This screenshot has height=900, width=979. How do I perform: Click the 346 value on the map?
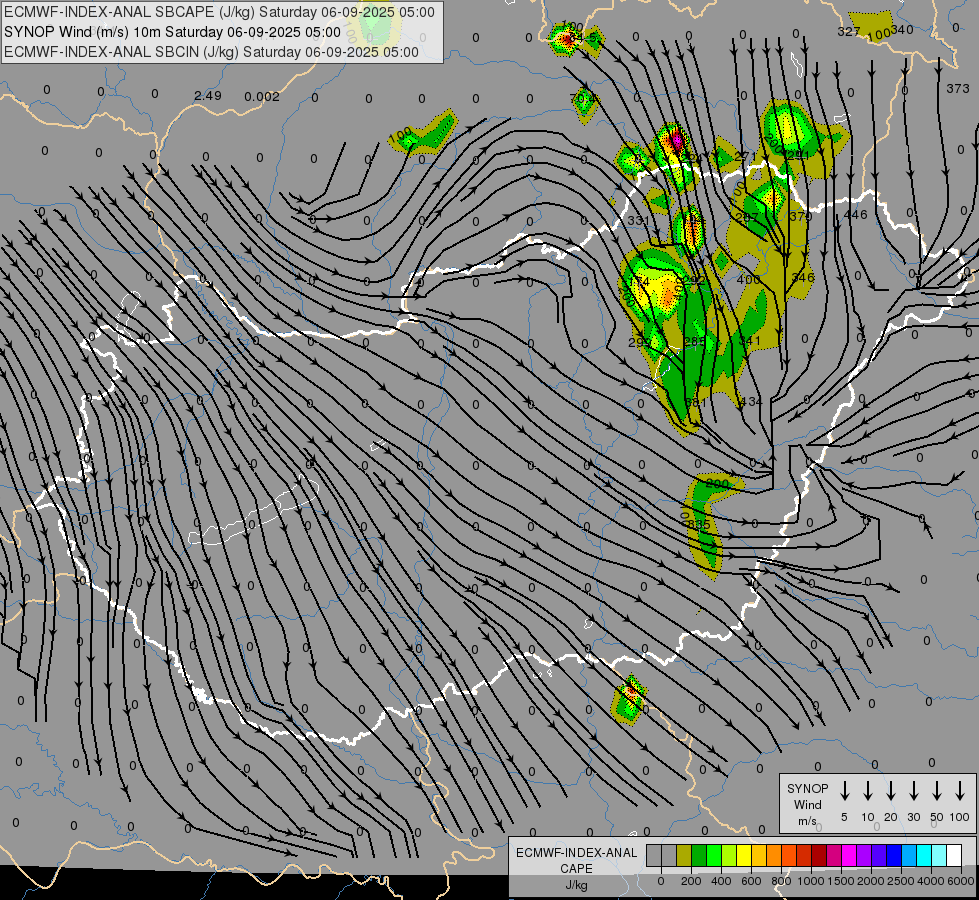click(803, 277)
